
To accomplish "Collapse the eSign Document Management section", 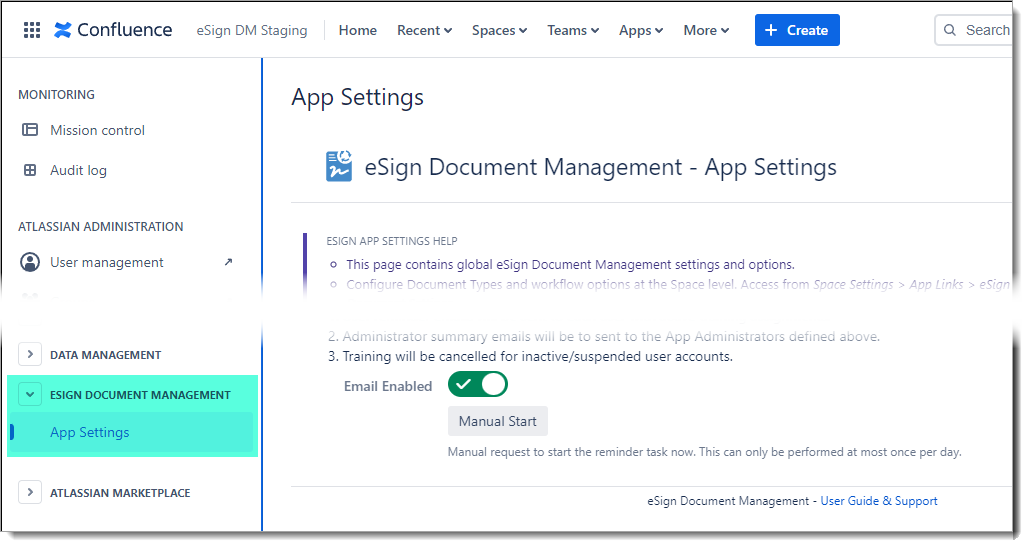I will click(30, 394).
